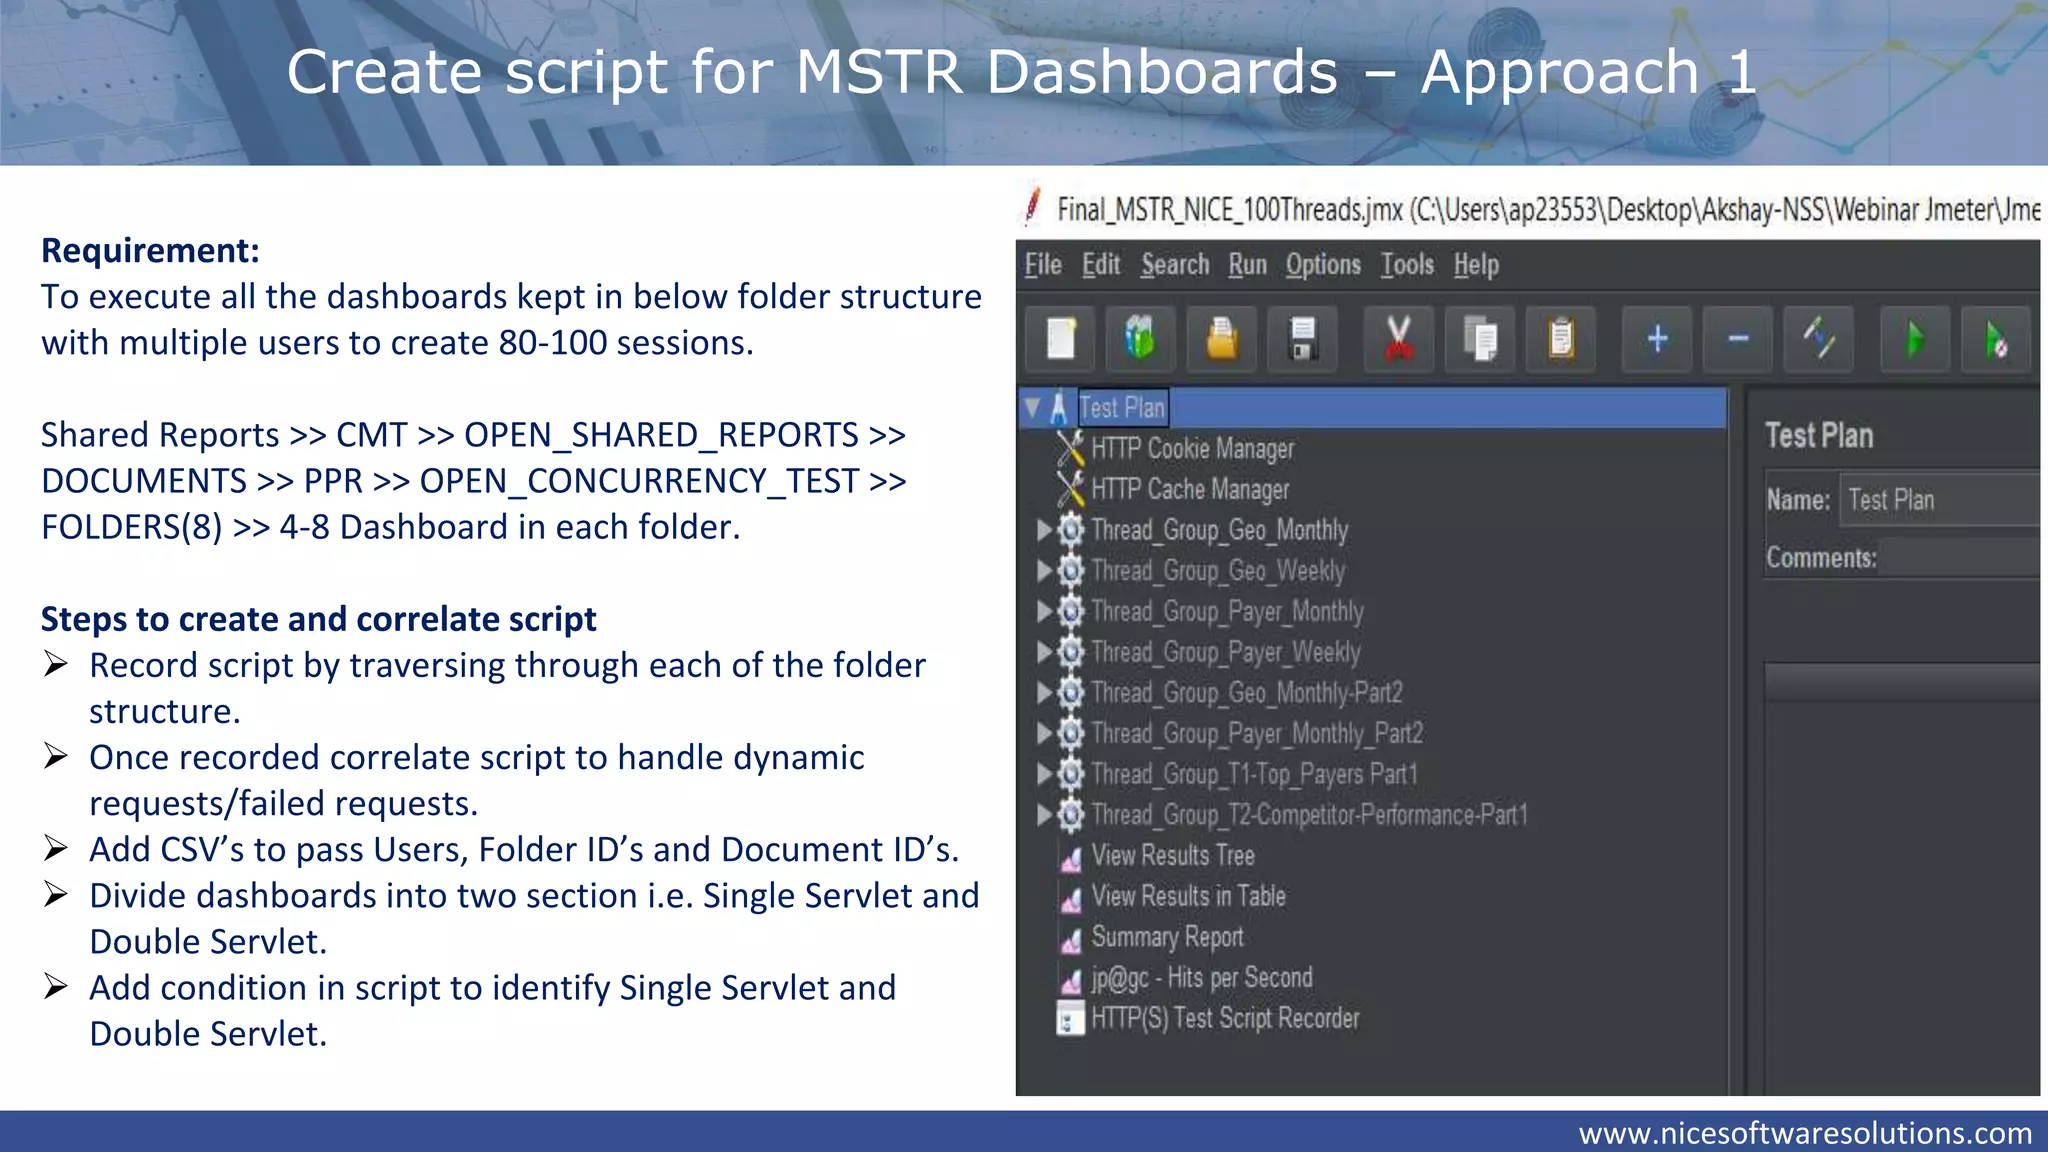Open www.nicesoftwaresolutions.com footer link
This screenshot has width=2048, height=1152.
click(x=1805, y=1133)
